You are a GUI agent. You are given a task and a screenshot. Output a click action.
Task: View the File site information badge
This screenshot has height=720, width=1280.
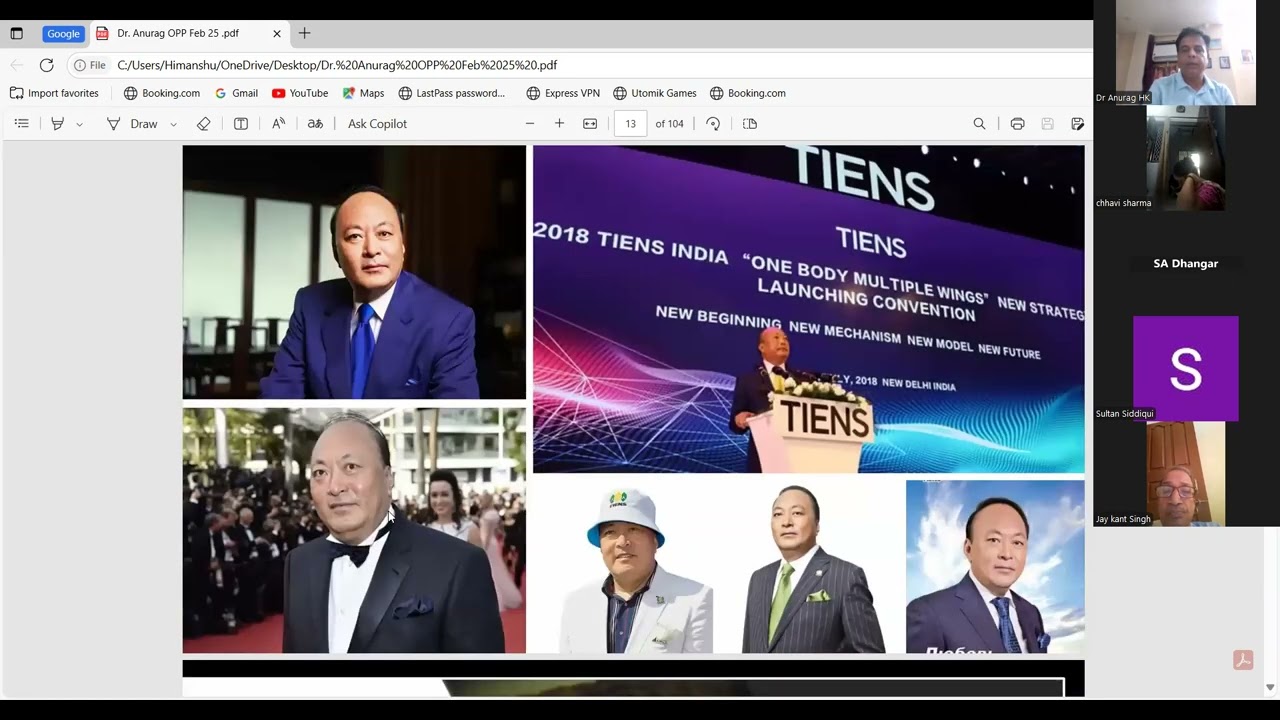coord(90,65)
